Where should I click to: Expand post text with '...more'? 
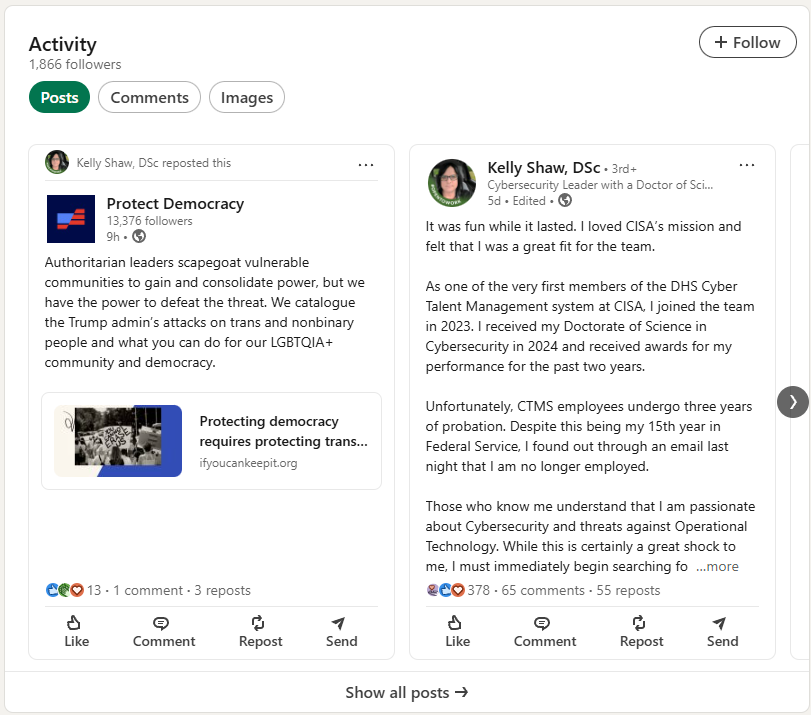click(x=717, y=567)
